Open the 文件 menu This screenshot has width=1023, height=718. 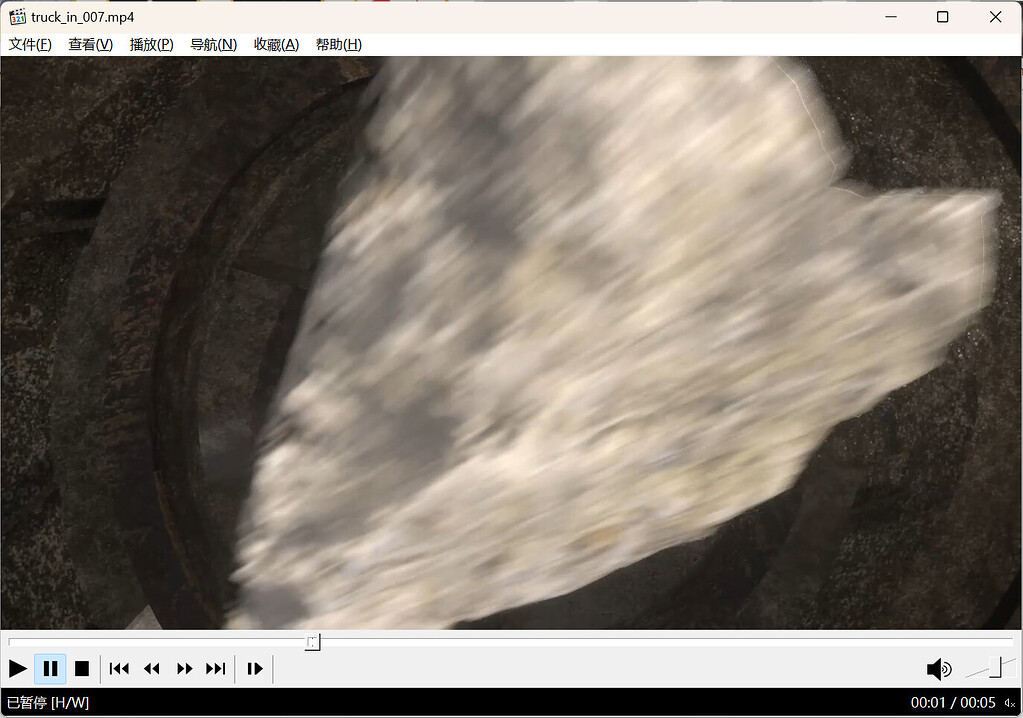[x=29, y=44]
